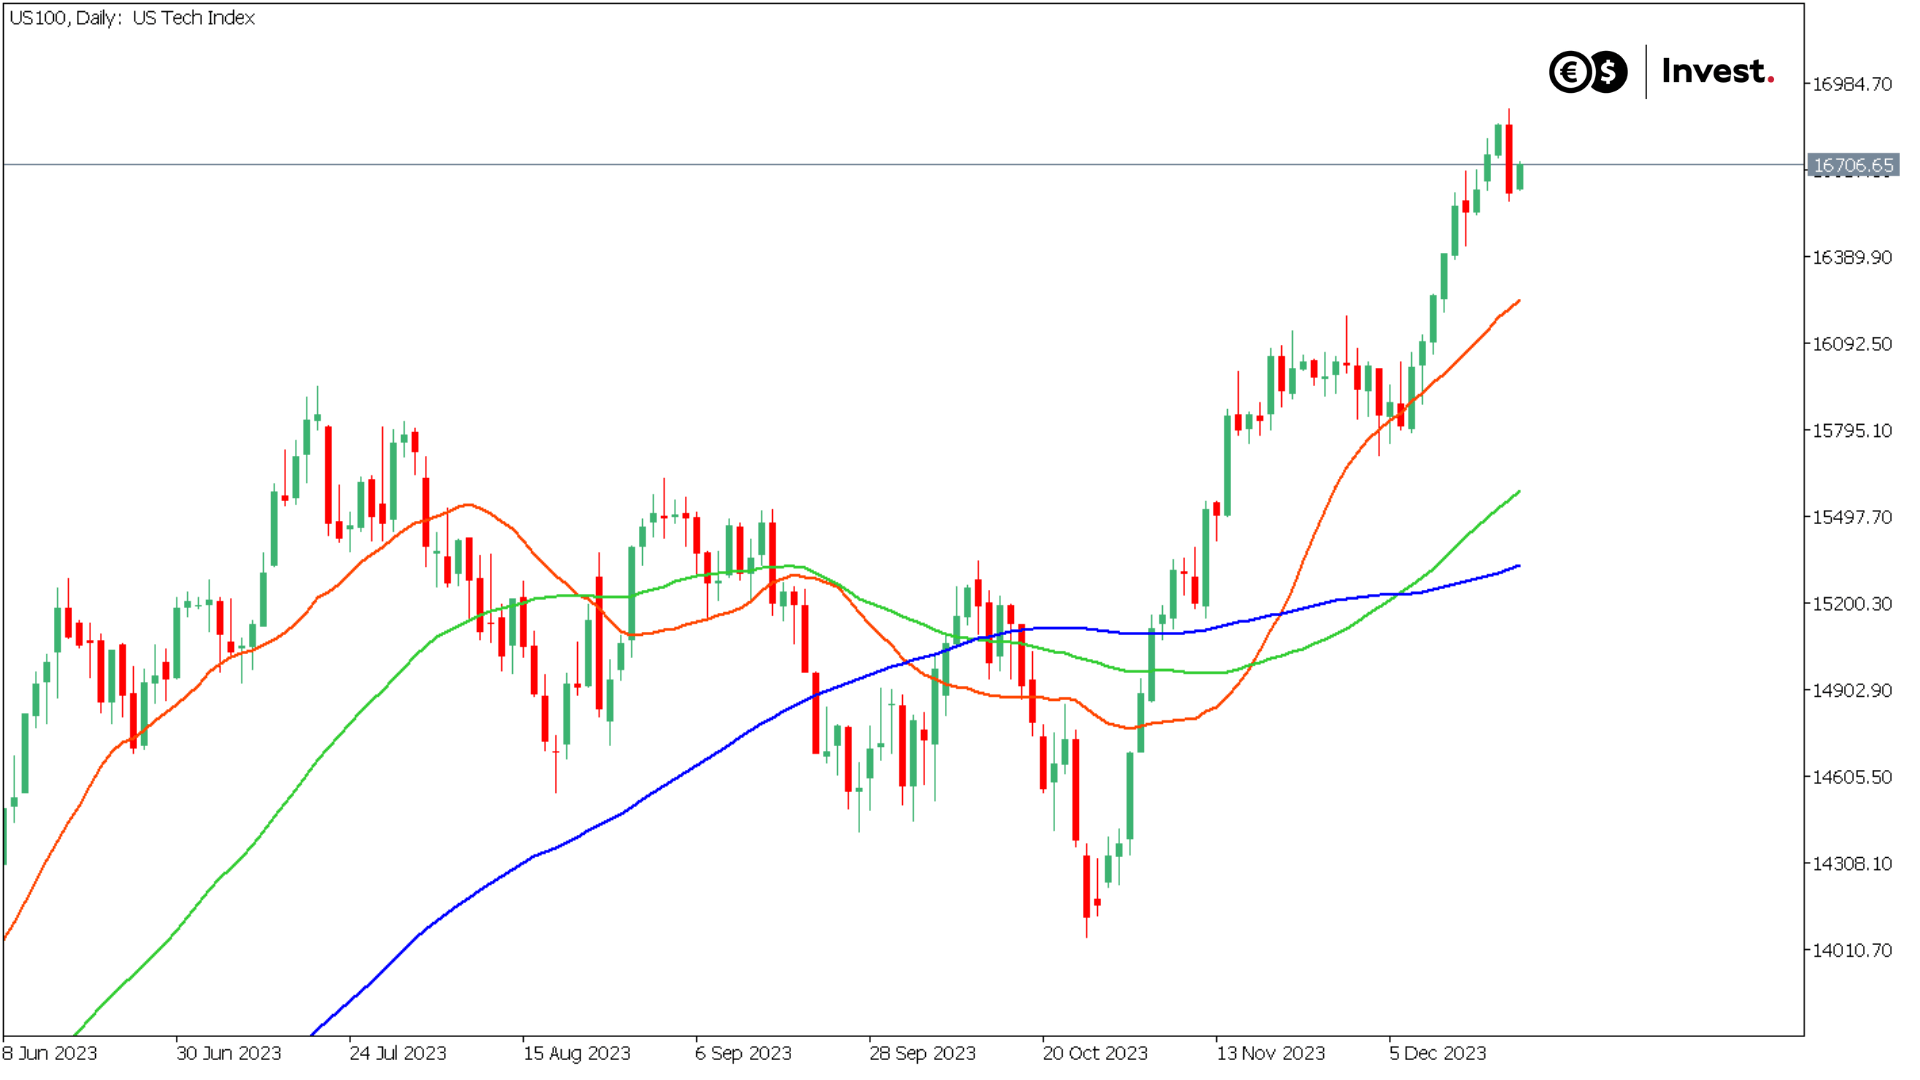Viewport: 1920px width, 1080px height.
Task: Click the tall red candle at the chart's peak
Action: coord(1509,158)
